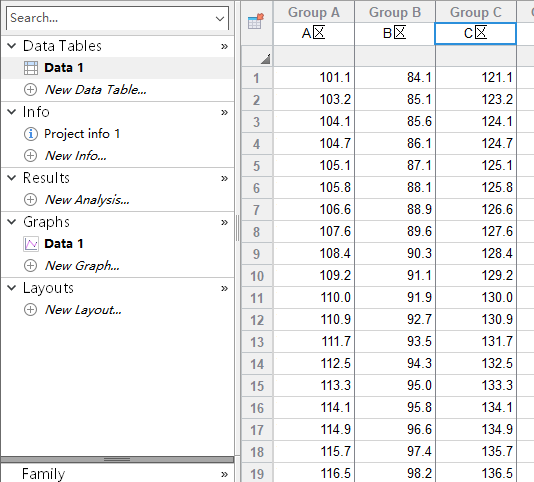Select row header 1
The height and width of the screenshot is (482, 534).
click(x=257, y=78)
